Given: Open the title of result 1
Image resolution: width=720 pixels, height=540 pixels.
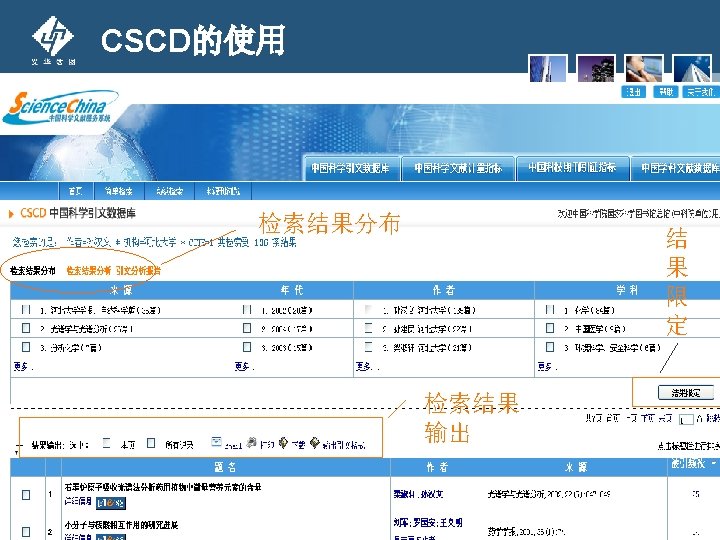Looking at the screenshot, I should pyautogui.click(x=163, y=487).
